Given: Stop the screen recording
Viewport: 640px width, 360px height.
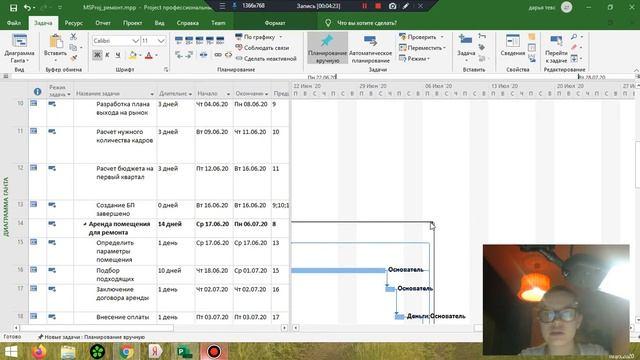Looking at the screenshot, I should pyautogui.click(x=378, y=6).
